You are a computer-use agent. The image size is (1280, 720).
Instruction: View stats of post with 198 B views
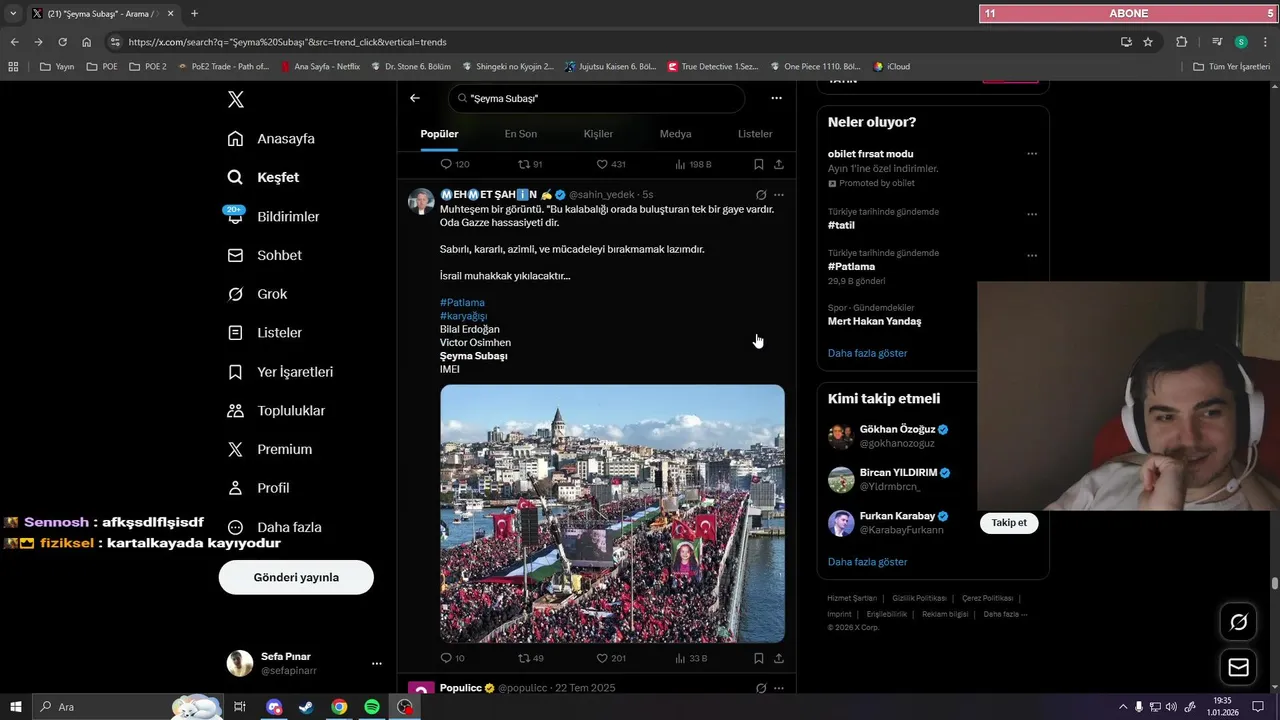pyautogui.click(x=693, y=164)
